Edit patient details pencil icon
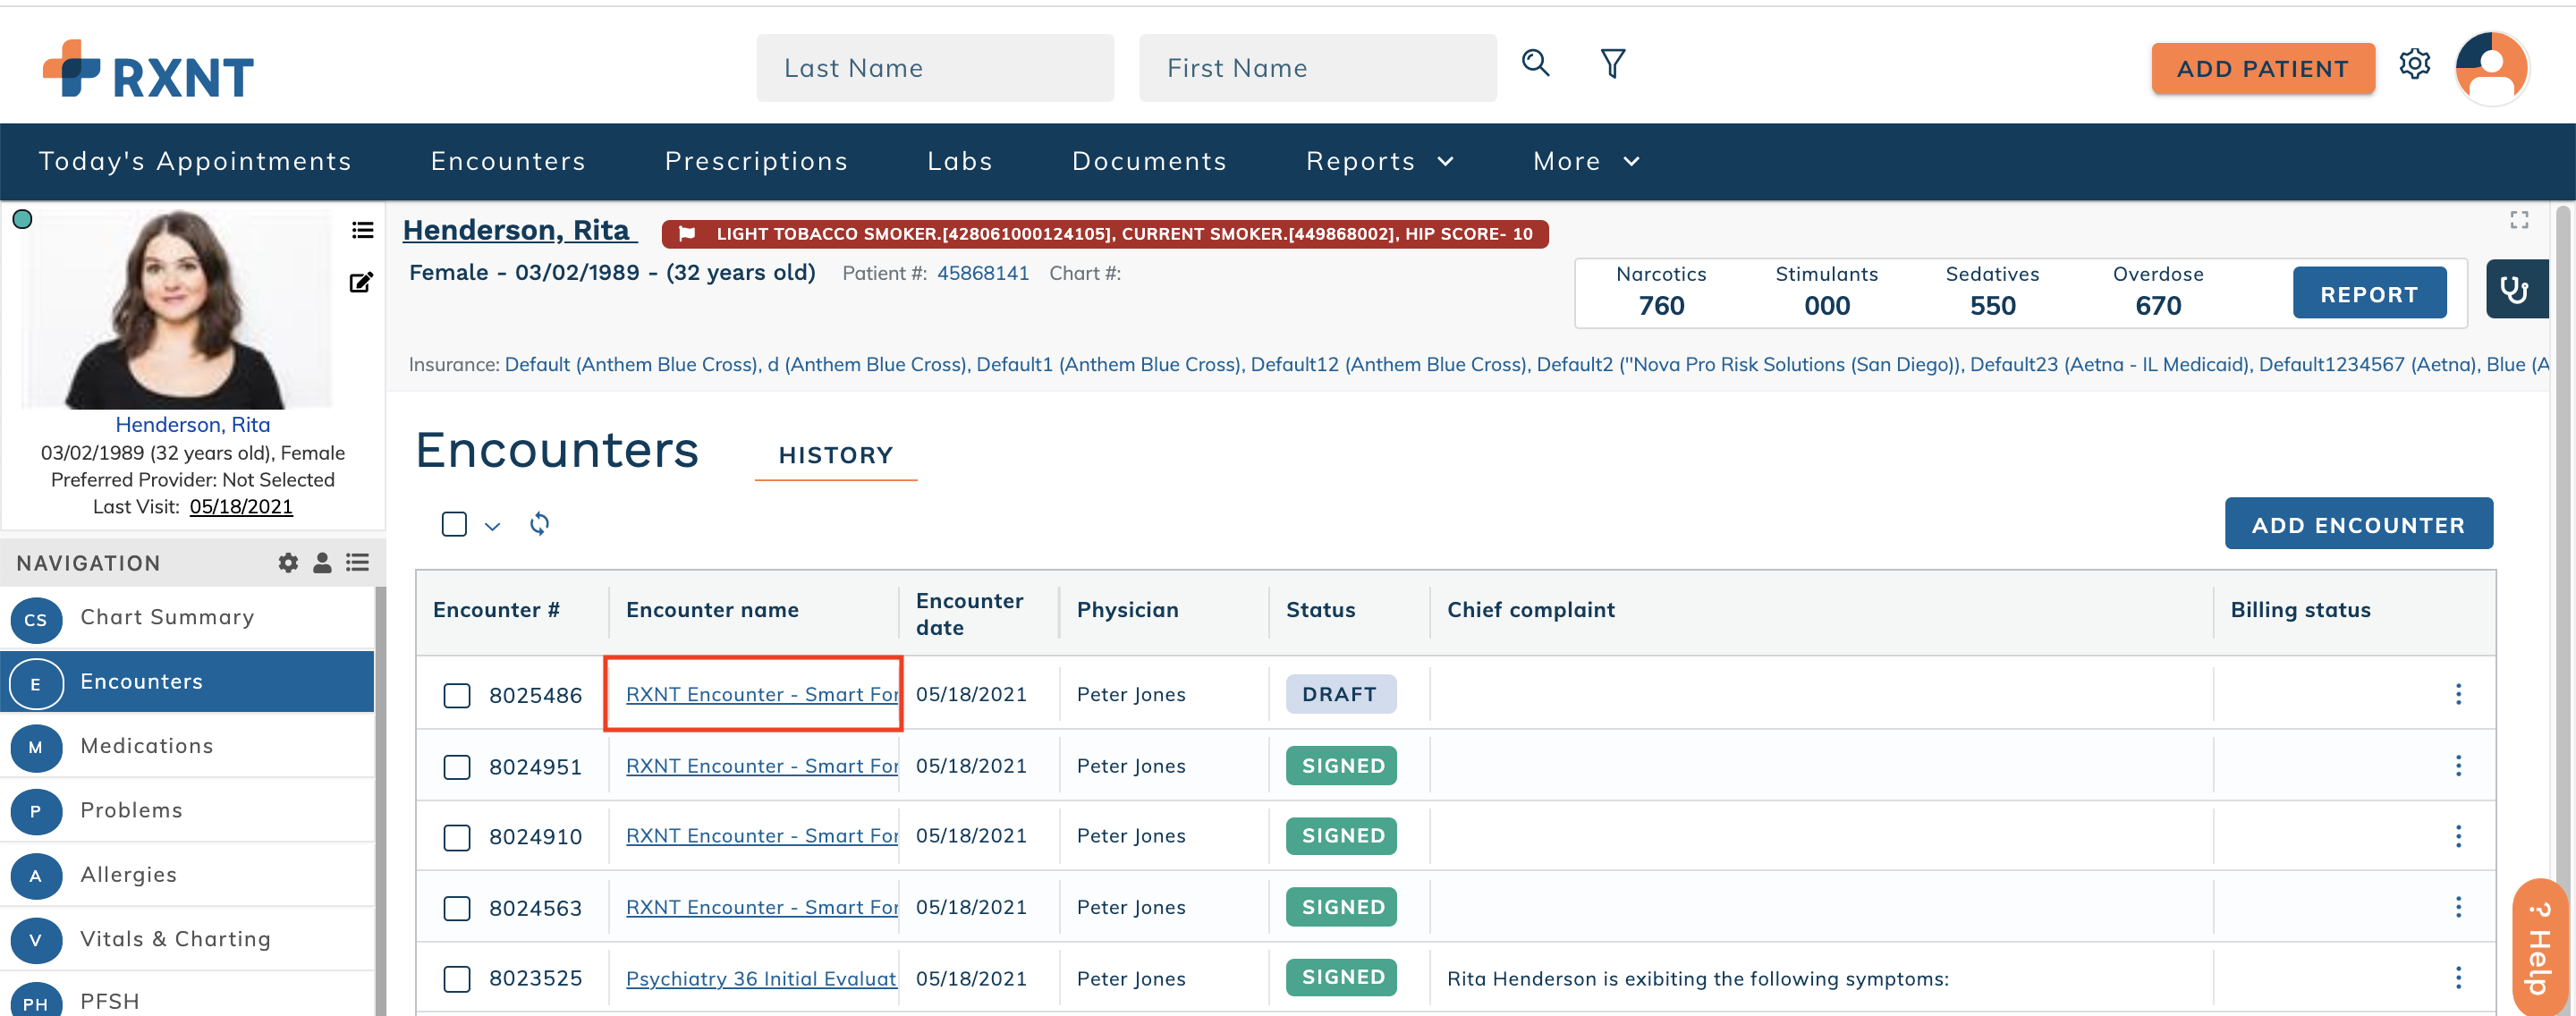Image resolution: width=2576 pixels, height=1016 pixels. point(361,283)
